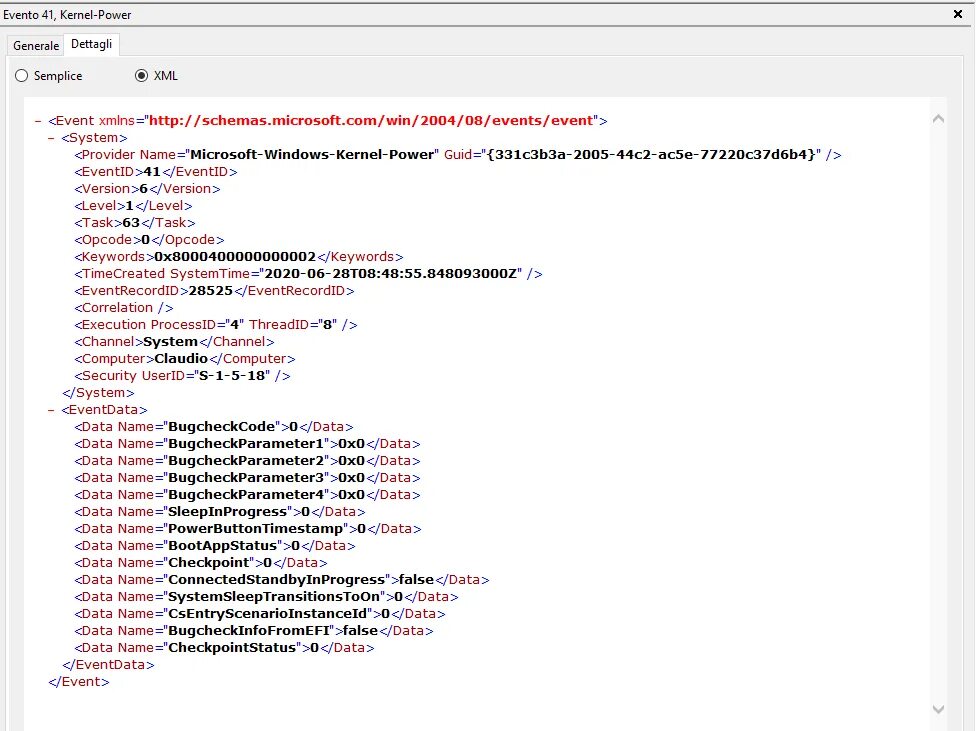Click the Guid value {331c3b3a-2005-44c2-ac5e-77220c37d6b4}
976x731 pixels.
tap(651, 154)
